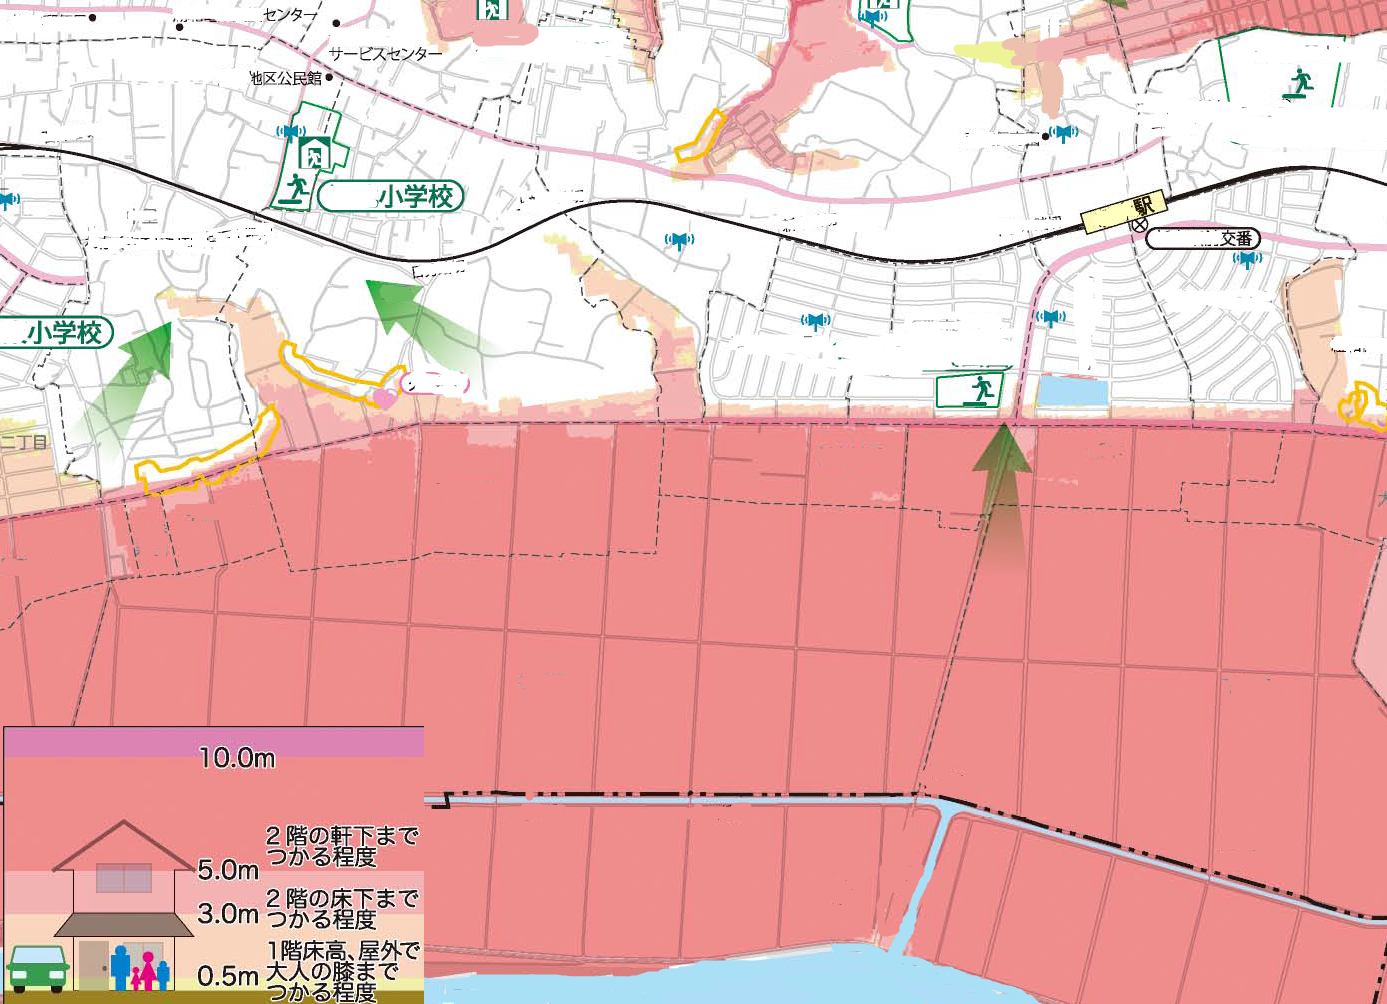Click the family figures in the legend house
This screenshot has width=1387, height=1004.
(139, 968)
